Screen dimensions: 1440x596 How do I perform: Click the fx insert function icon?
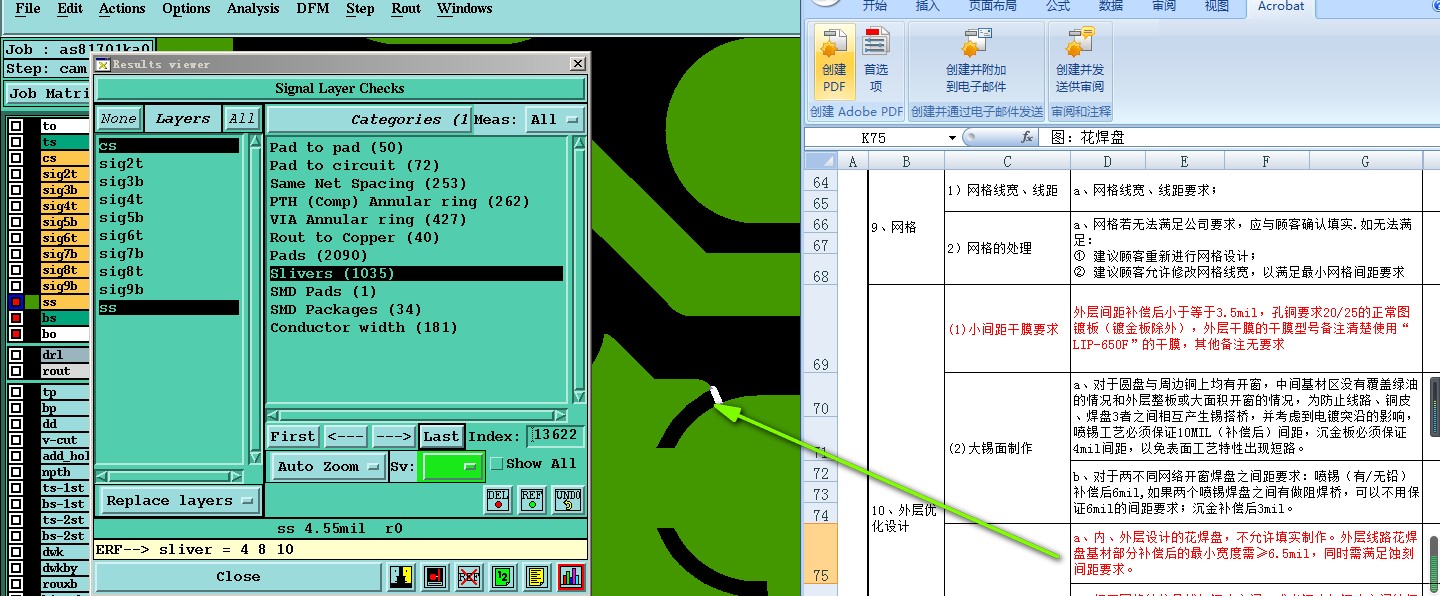[x=1026, y=137]
